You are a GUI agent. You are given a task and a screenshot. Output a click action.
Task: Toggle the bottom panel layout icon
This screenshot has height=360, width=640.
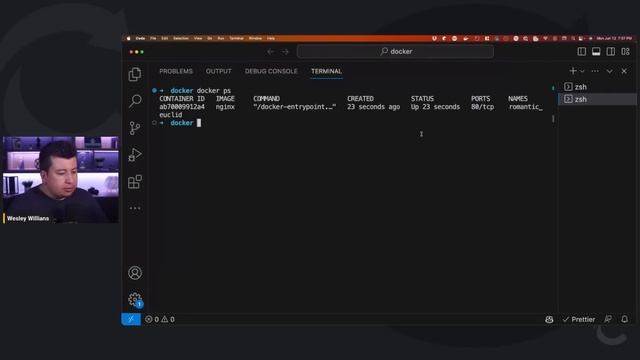click(x=596, y=51)
